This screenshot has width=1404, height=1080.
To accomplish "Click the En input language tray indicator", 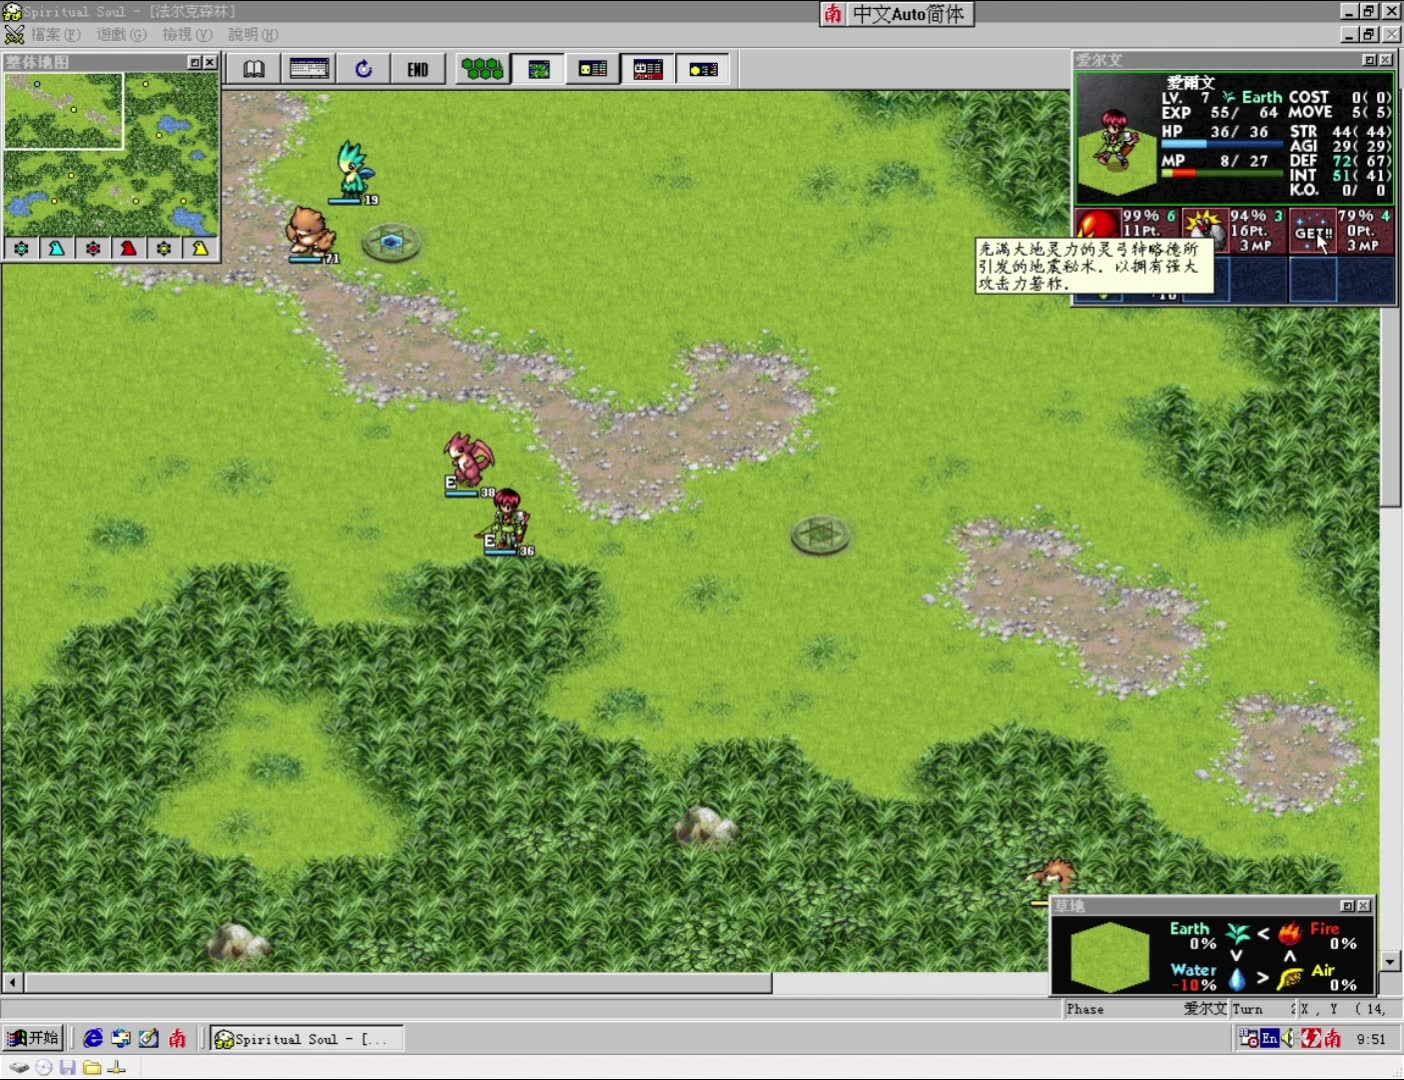I will click(x=1269, y=1039).
